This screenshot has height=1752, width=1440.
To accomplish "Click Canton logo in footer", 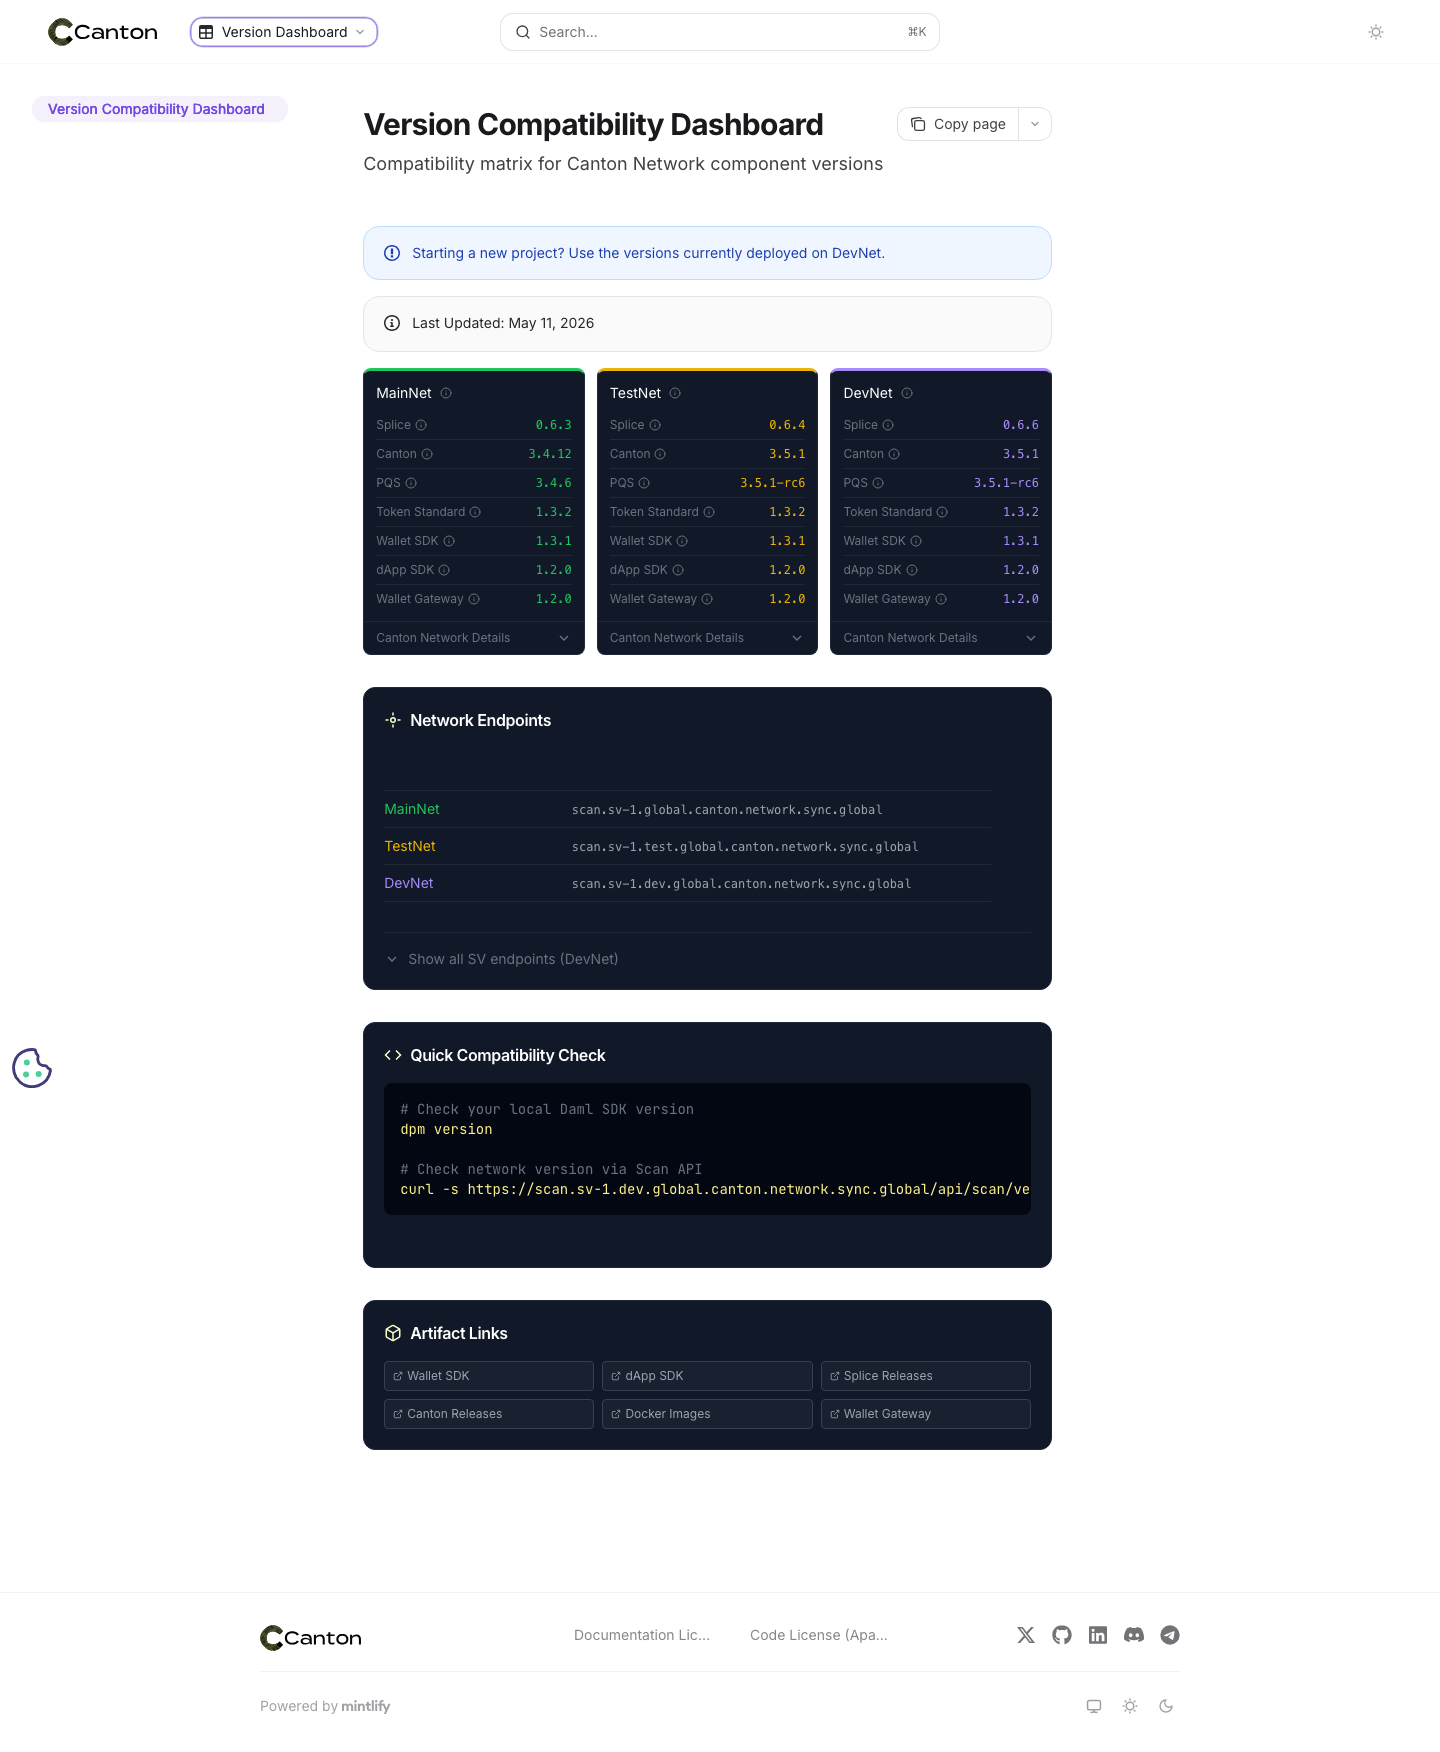I will coord(311,1637).
